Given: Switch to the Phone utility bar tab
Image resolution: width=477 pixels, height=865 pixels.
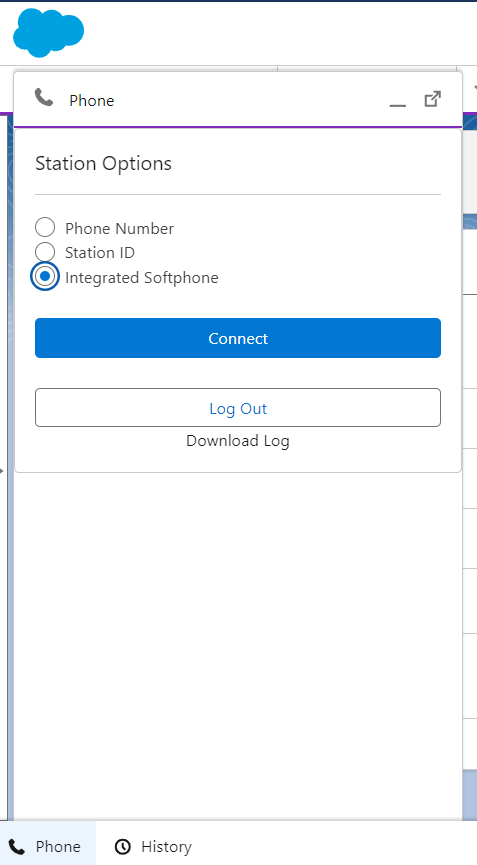Looking at the screenshot, I should [x=48, y=846].
